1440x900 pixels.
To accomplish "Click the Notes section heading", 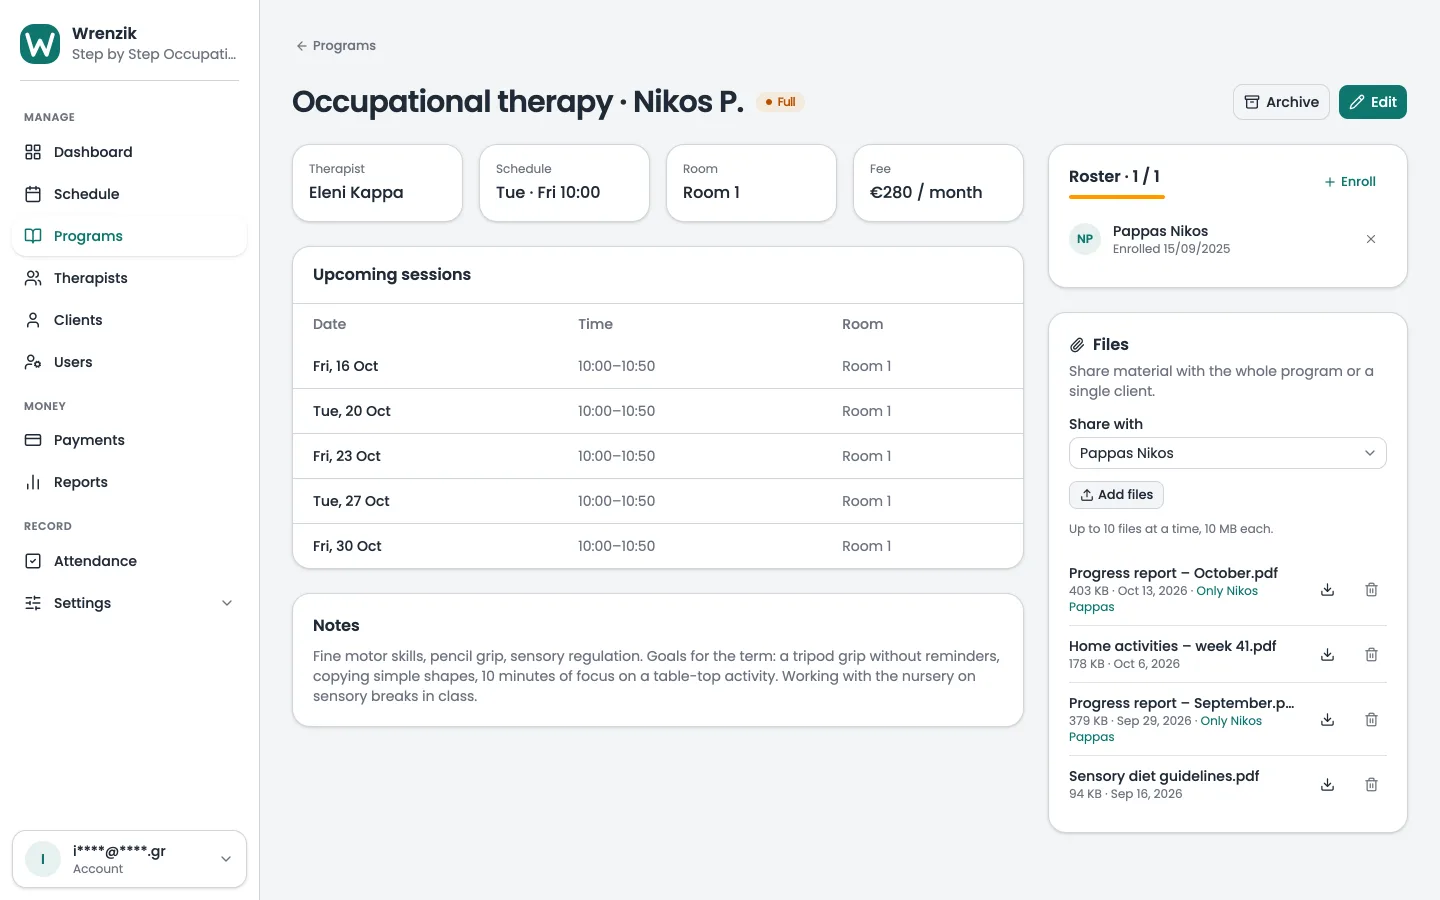I will tap(336, 625).
